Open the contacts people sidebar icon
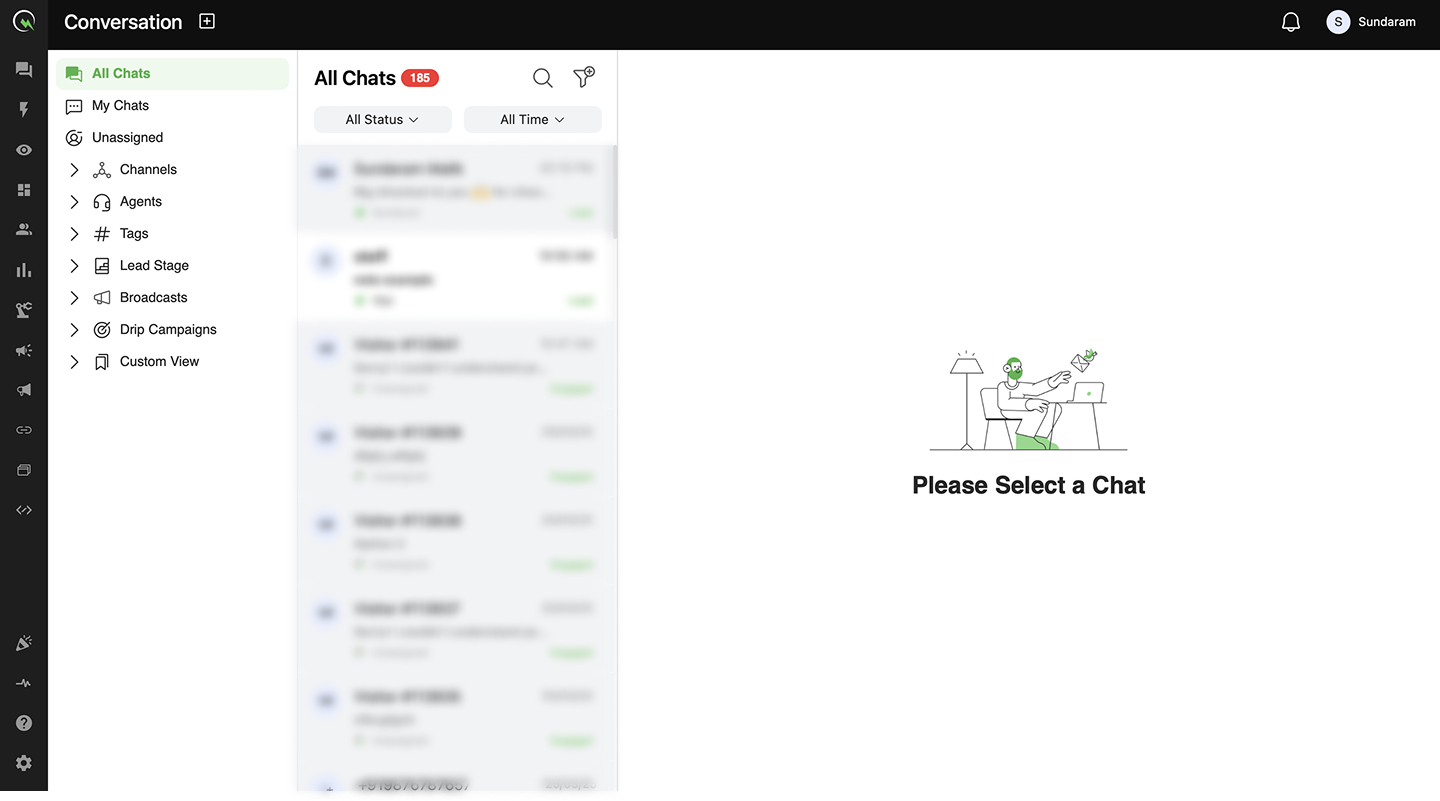The width and height of the screenshot is (1440, 801). click(x=24, y=230)
